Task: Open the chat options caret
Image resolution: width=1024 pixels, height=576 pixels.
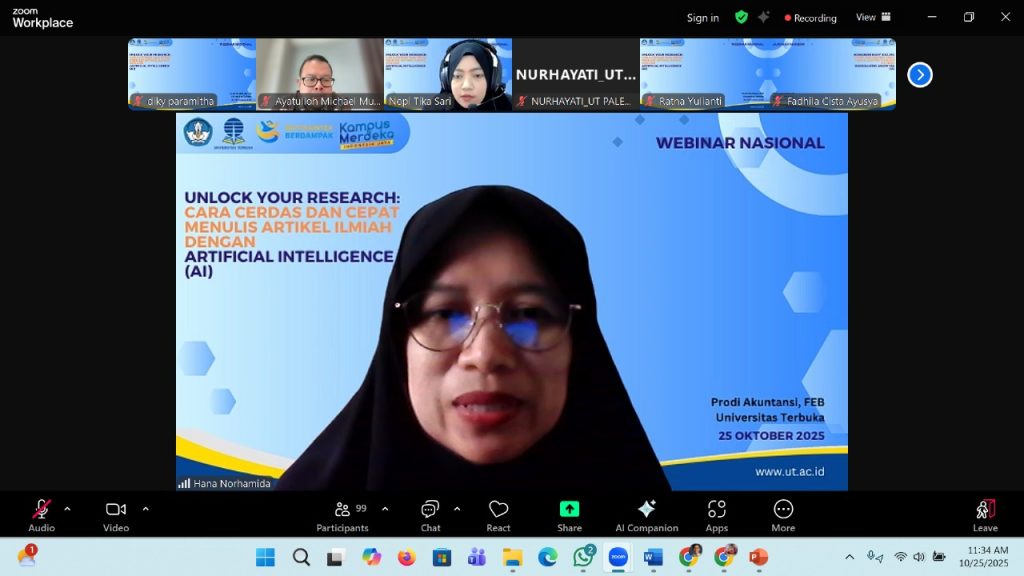Action: click(x=457, y=508)
